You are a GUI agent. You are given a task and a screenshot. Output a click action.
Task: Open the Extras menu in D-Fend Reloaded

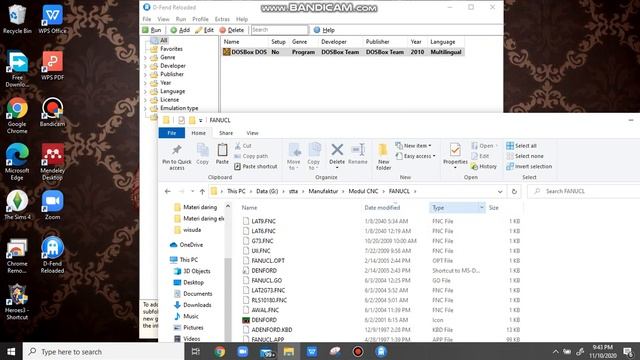222,19
